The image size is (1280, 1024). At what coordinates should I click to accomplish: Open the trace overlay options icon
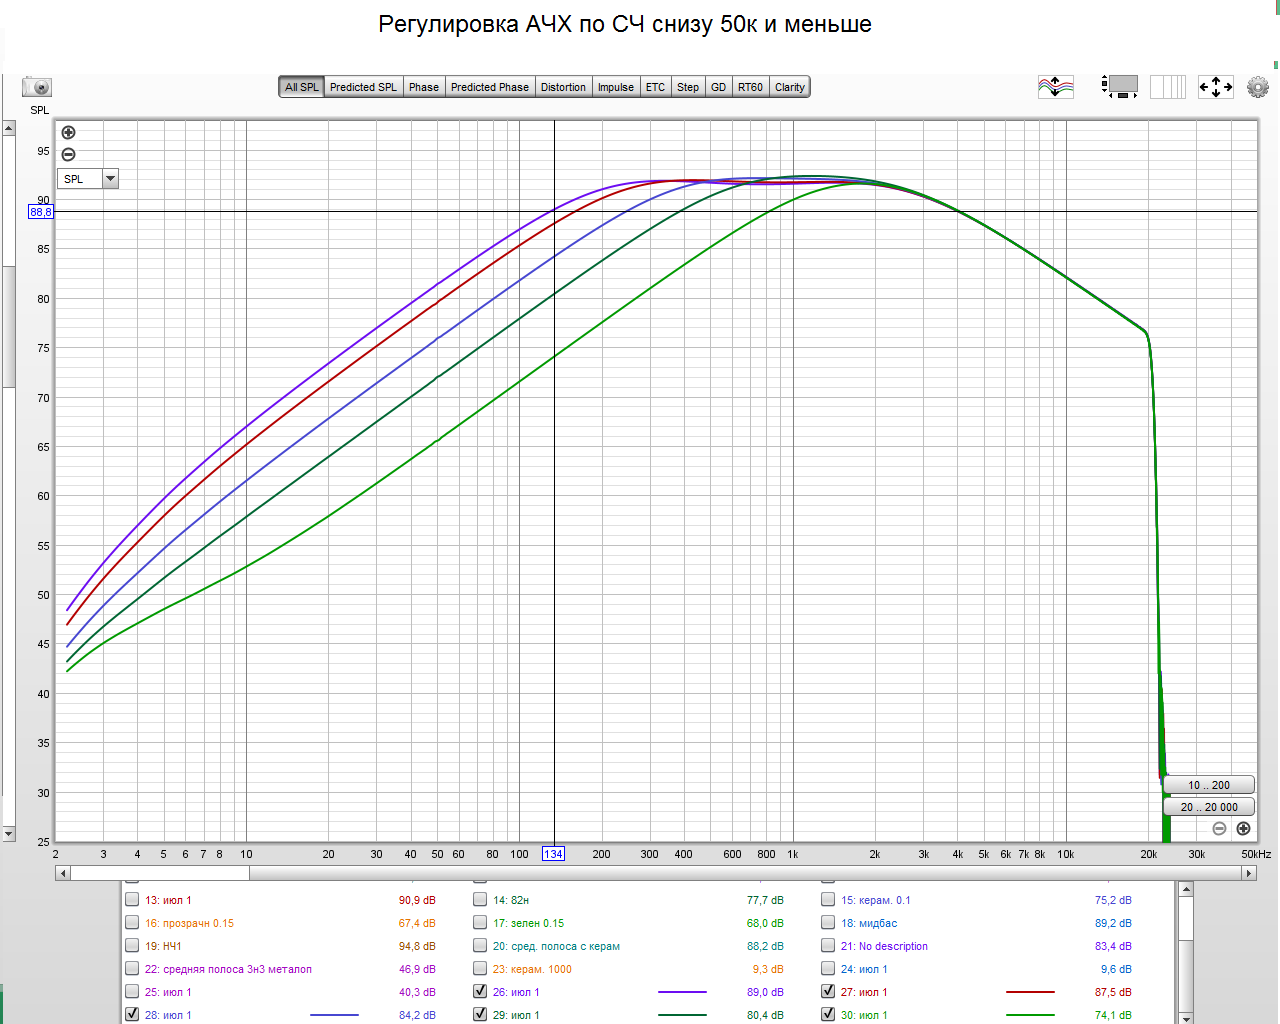tap(1056, 87)
